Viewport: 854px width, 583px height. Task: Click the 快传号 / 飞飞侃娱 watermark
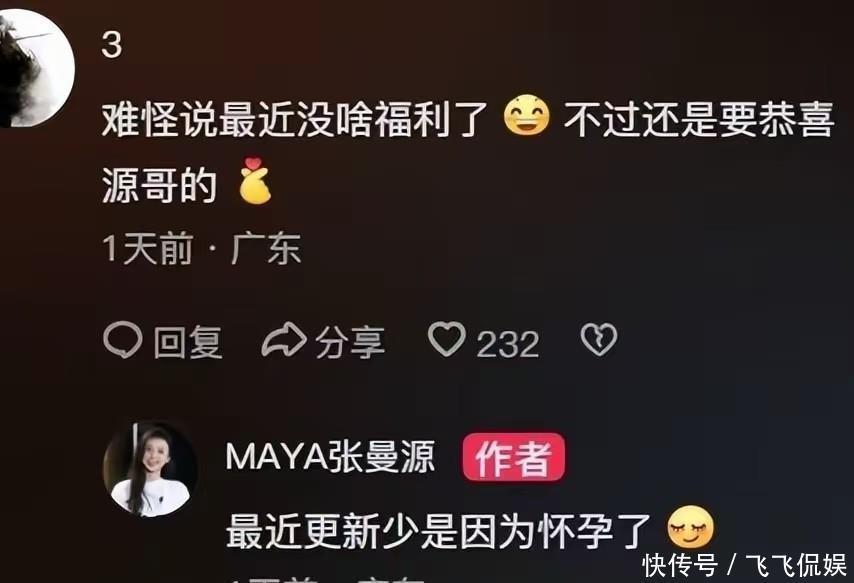click(745, 565)
